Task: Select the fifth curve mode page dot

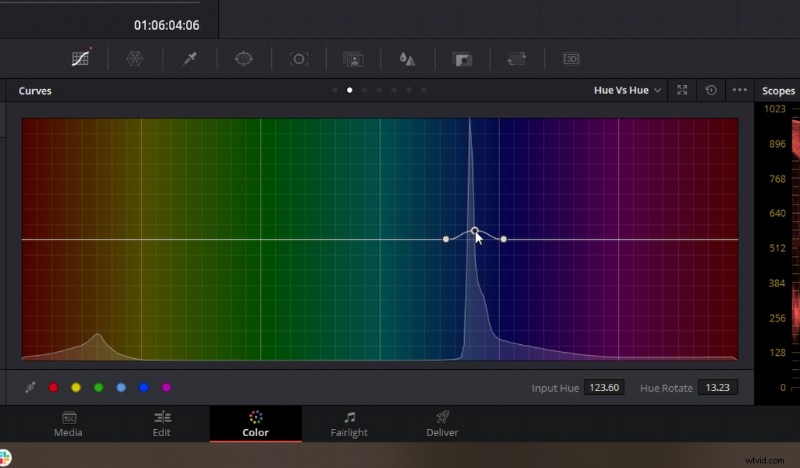Action: (x=394, y=90)
